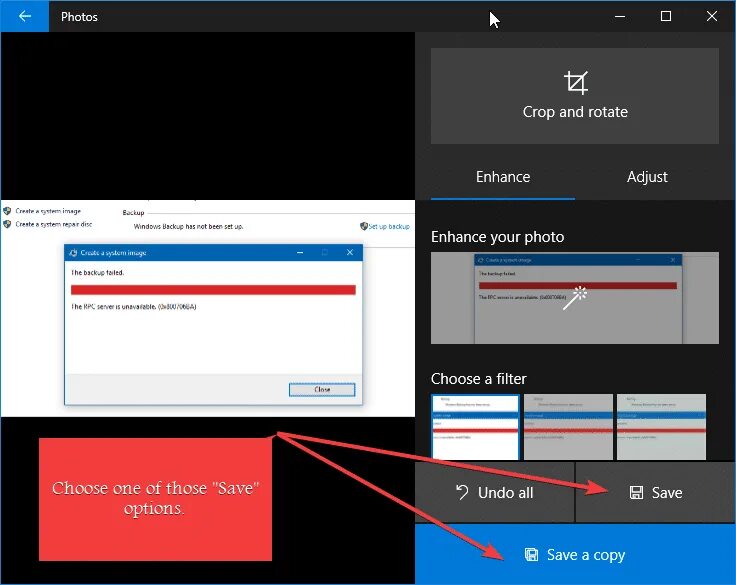Screen dimensions: 736x585
Task: Click Save a copy button
Action: point(575,554)
